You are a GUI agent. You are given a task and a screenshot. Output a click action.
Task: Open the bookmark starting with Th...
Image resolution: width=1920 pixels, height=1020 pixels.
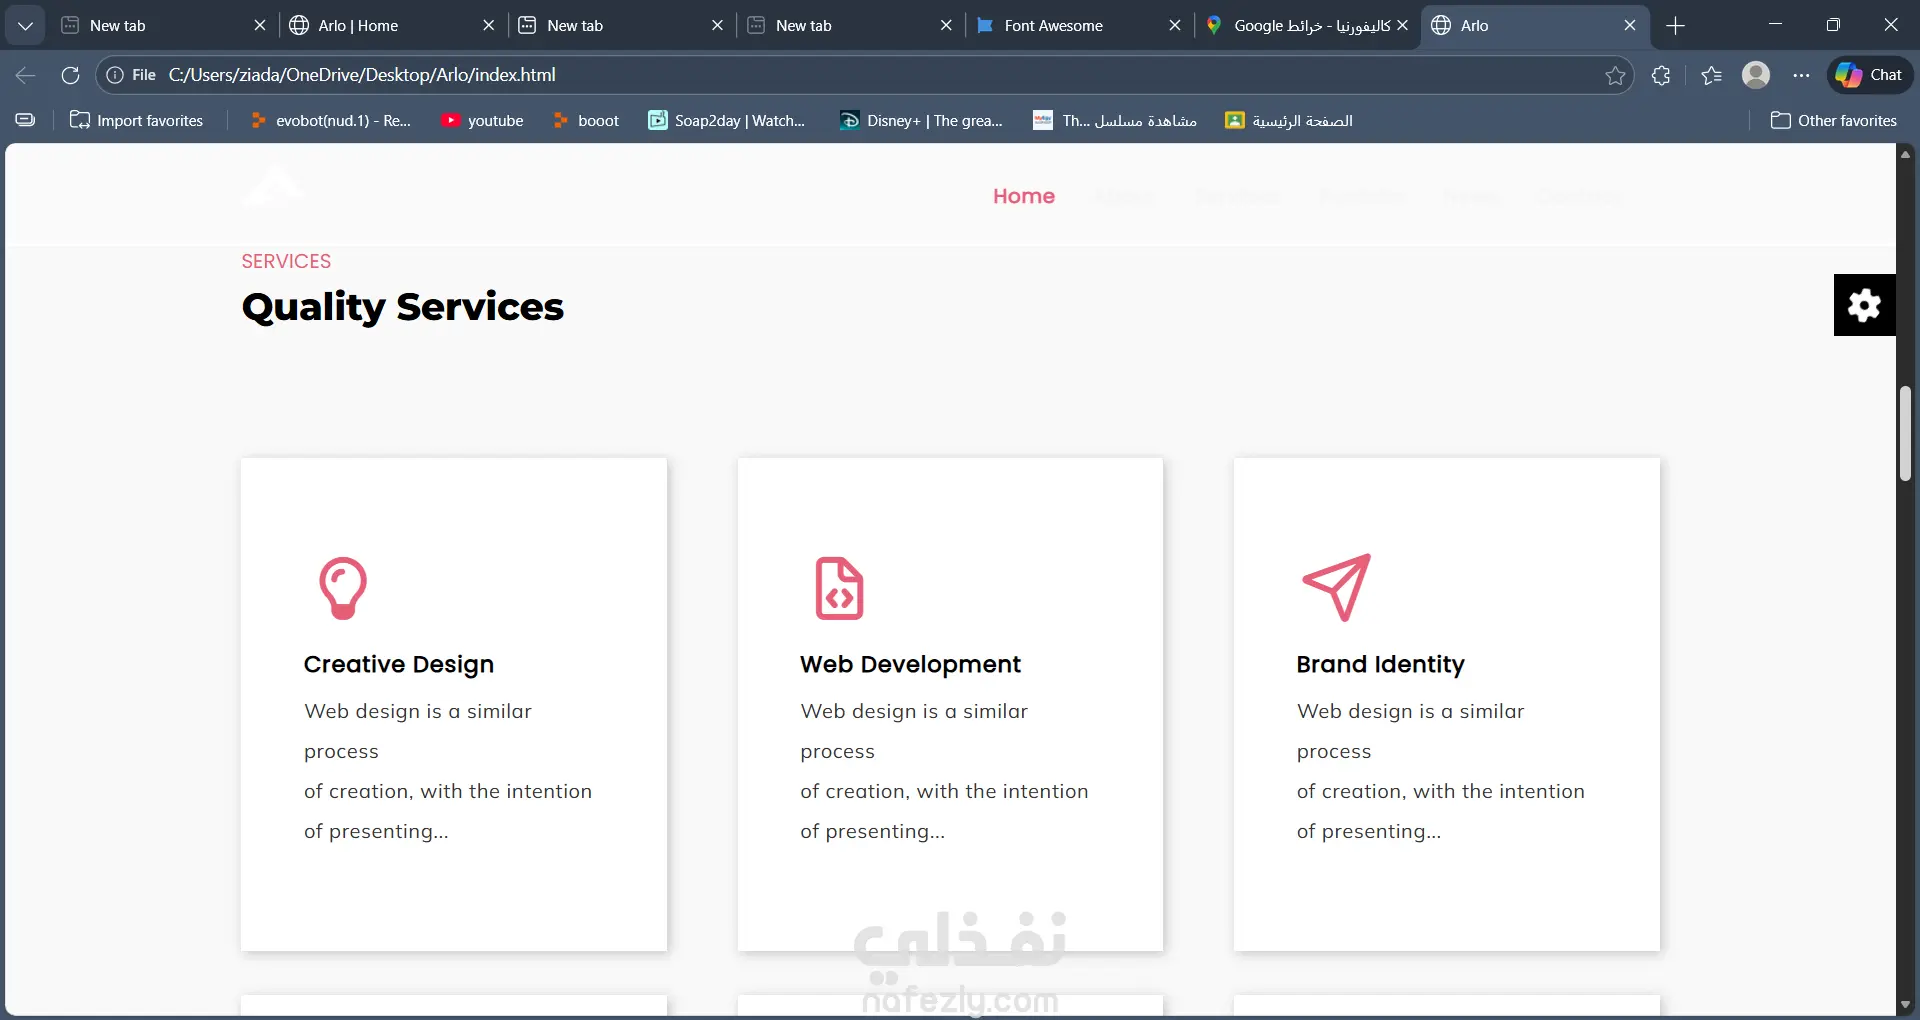(x=1115, y=120)
